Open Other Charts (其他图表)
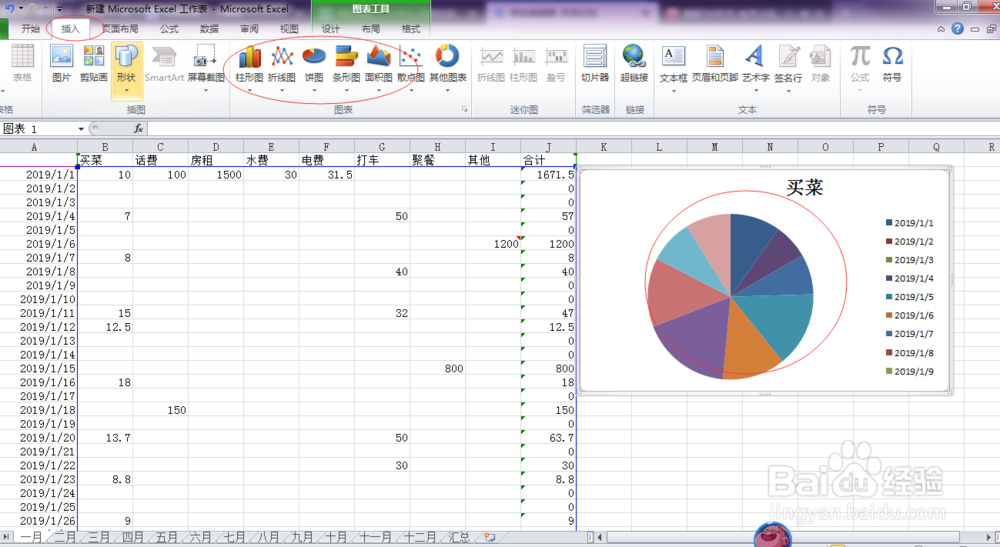The width and height of the screenshot is (1000, 547). (x=448, y=67)
